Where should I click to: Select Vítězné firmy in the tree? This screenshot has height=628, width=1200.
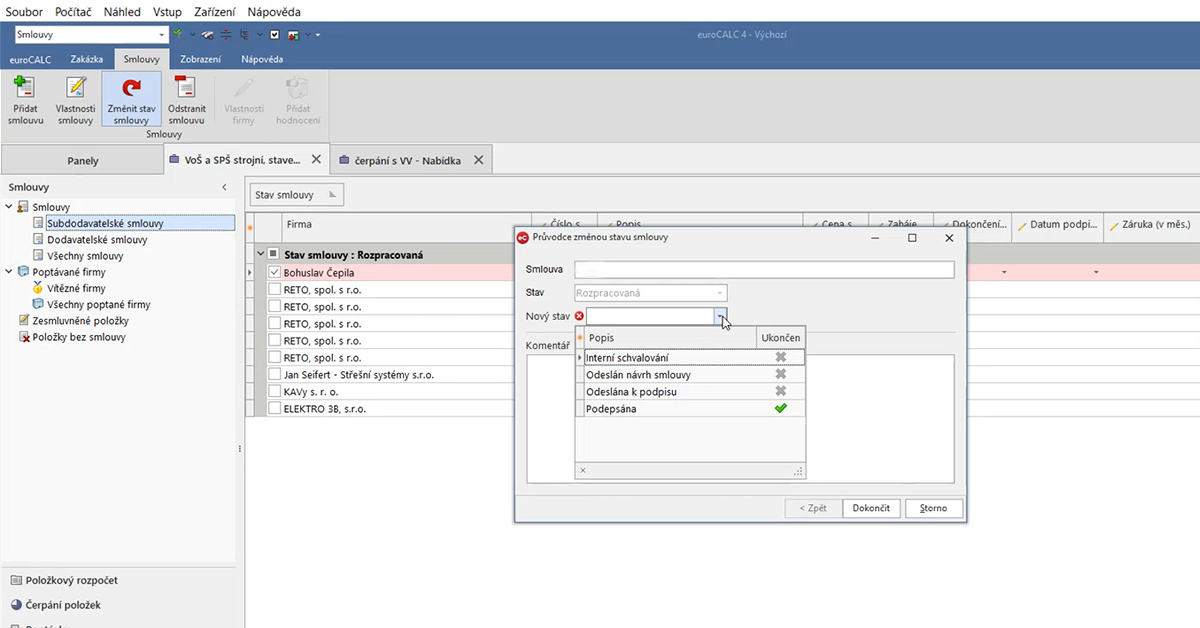coord(76,288)
